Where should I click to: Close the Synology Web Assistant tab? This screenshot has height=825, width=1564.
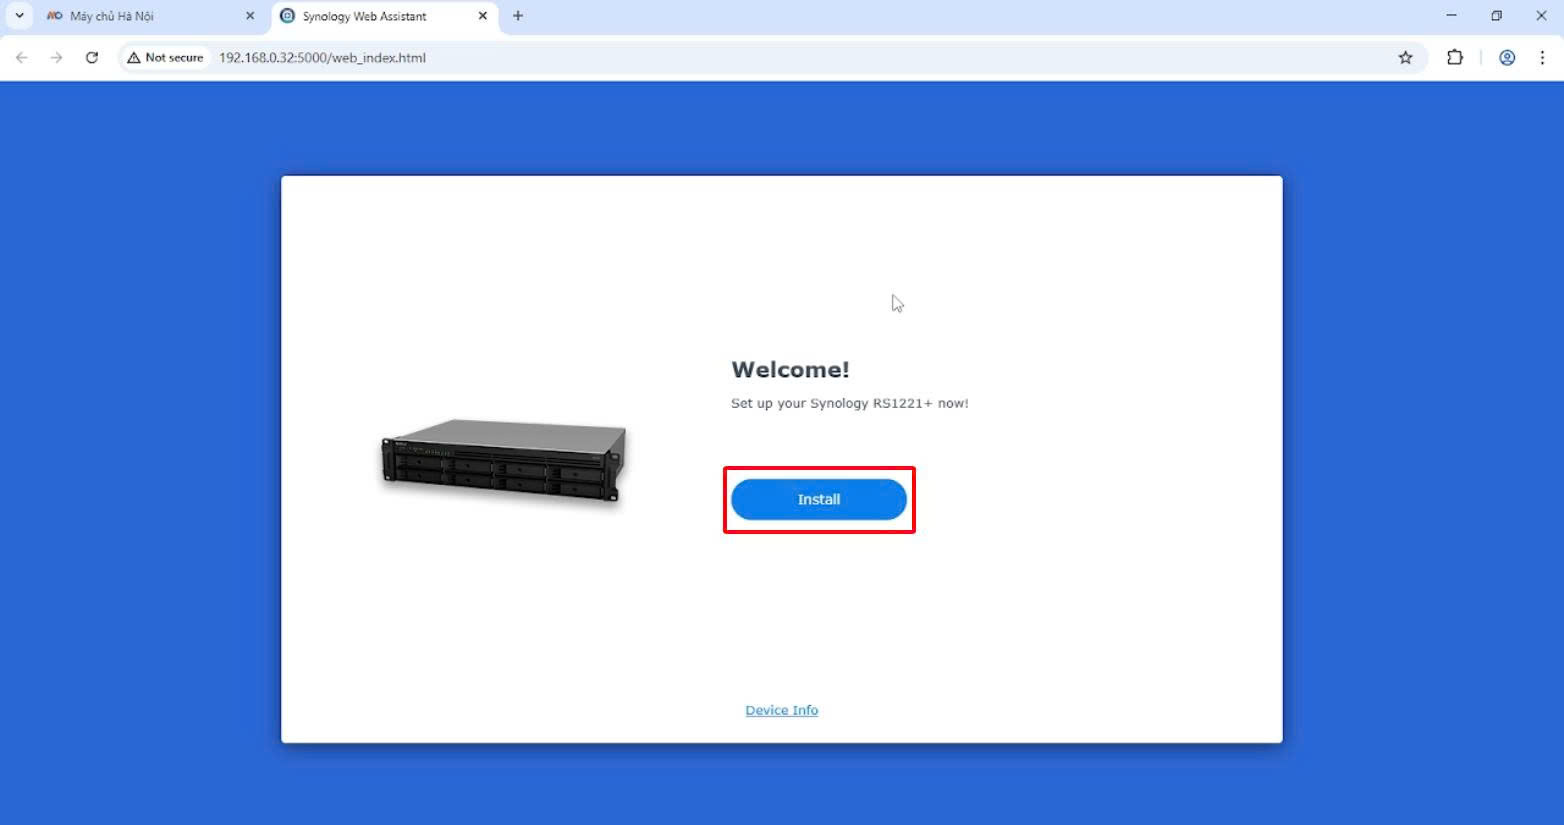coord(483,16)
